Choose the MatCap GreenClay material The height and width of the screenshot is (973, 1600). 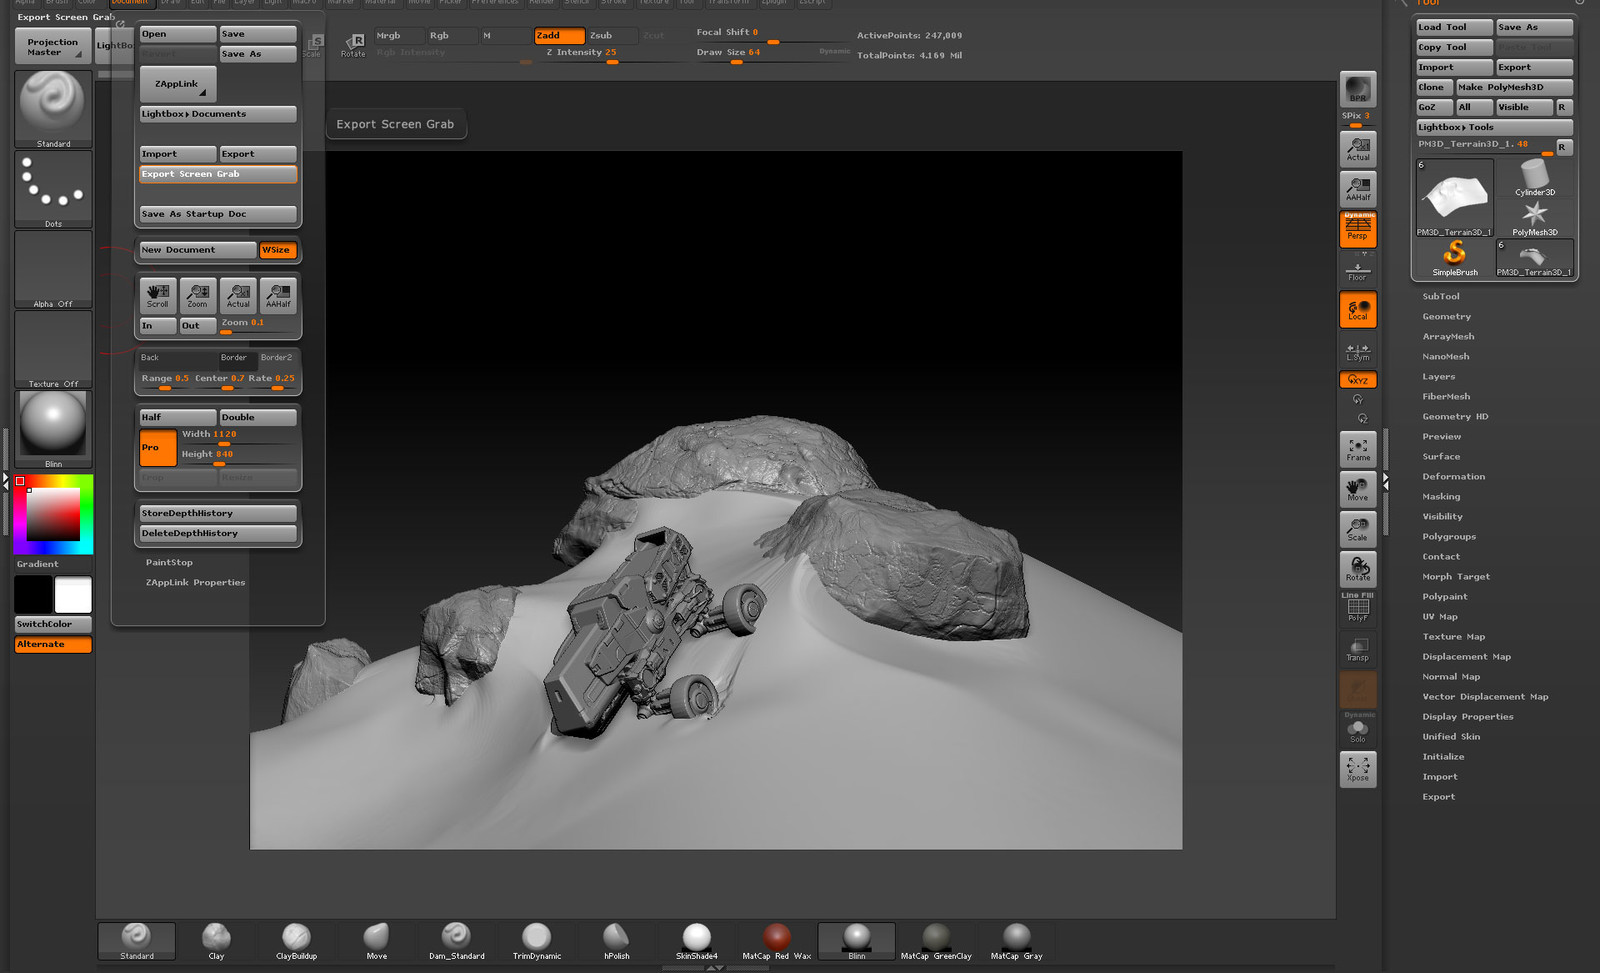[936, 941]
